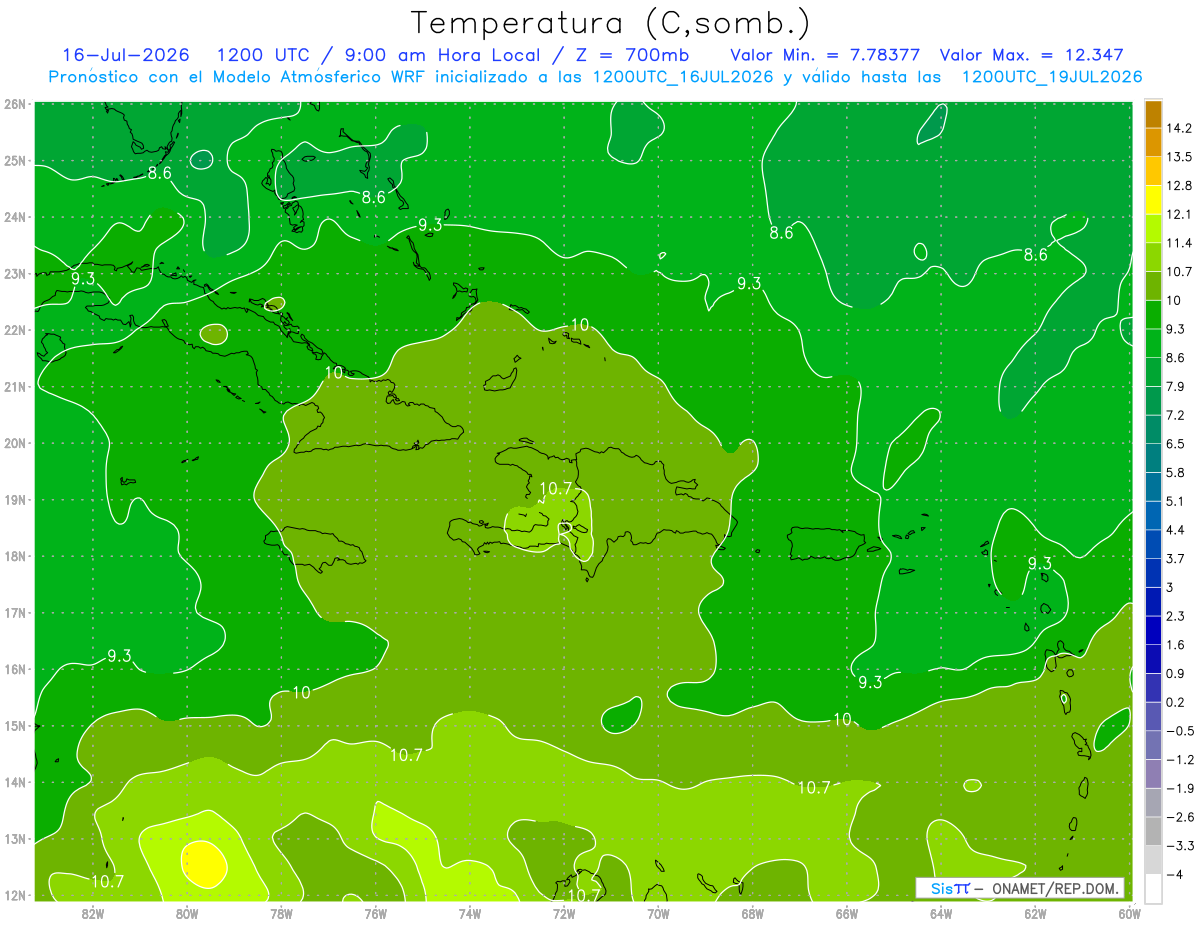Click the 'SisPI' logo text in credit box
The height and width of the screenshot is (927, 1200).
(x=950, y=888)
